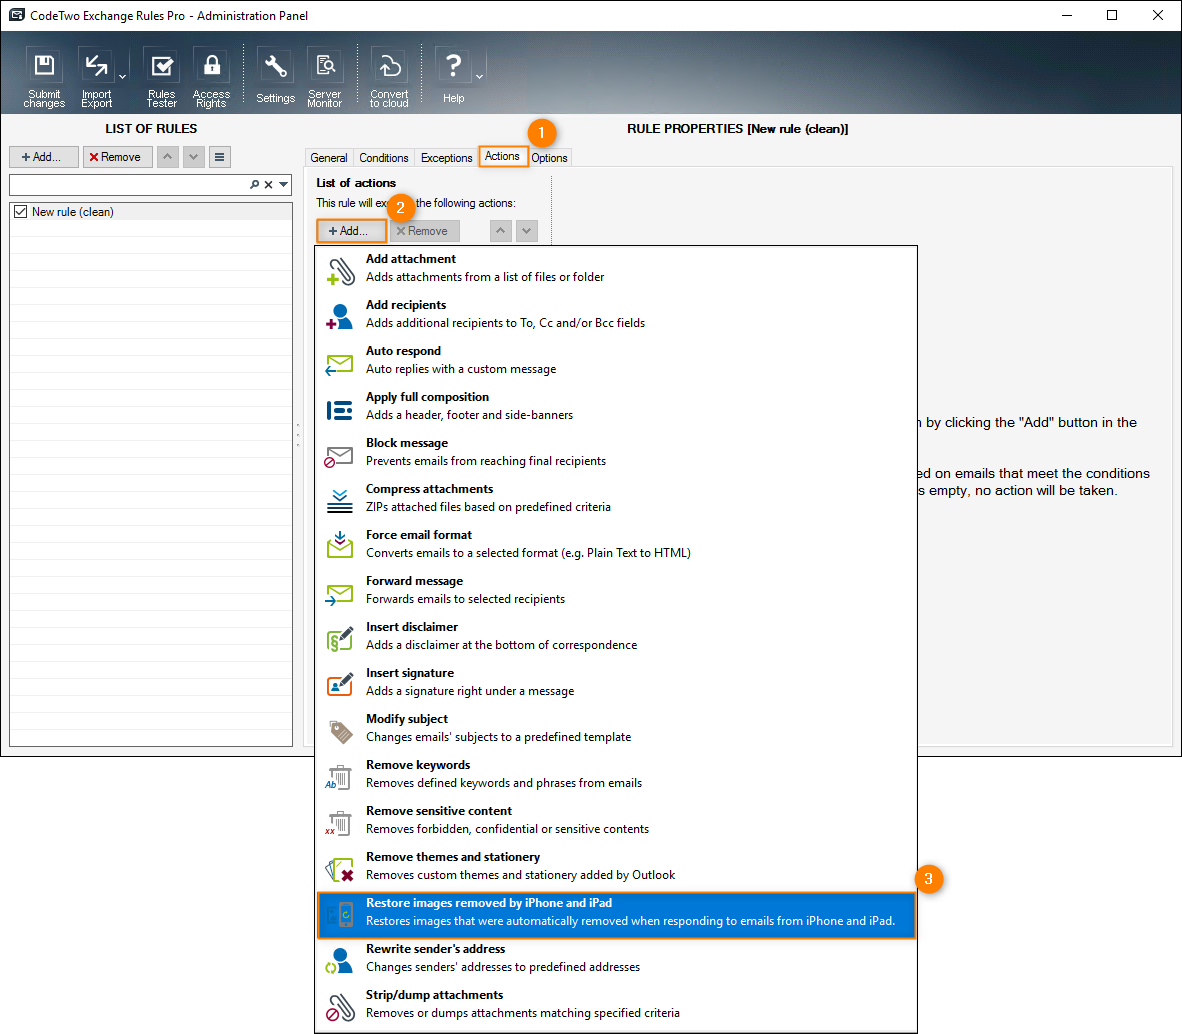
Task: Click the Remove keywords trash icon
Action: tap(340, 777)
